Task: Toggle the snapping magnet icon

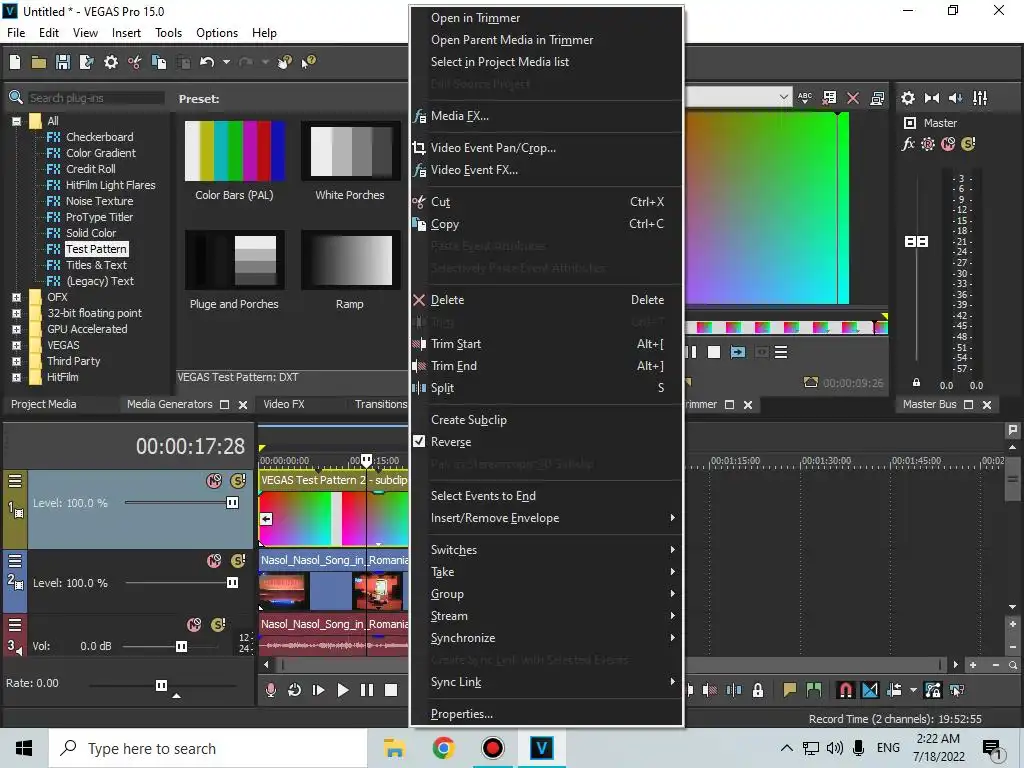Action: (845, 690)
